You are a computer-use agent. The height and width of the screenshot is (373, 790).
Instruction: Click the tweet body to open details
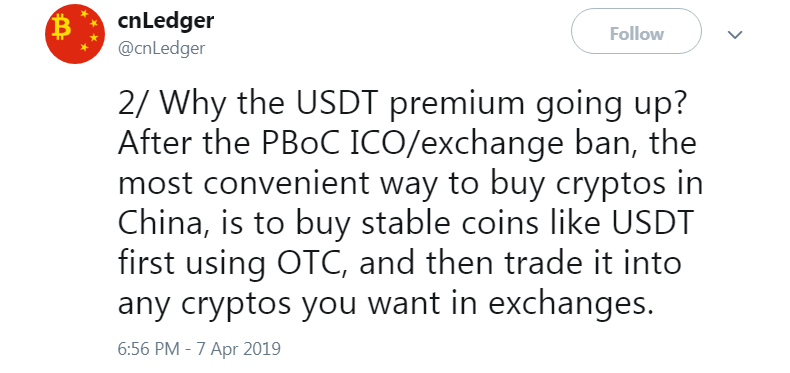point(410,203)
